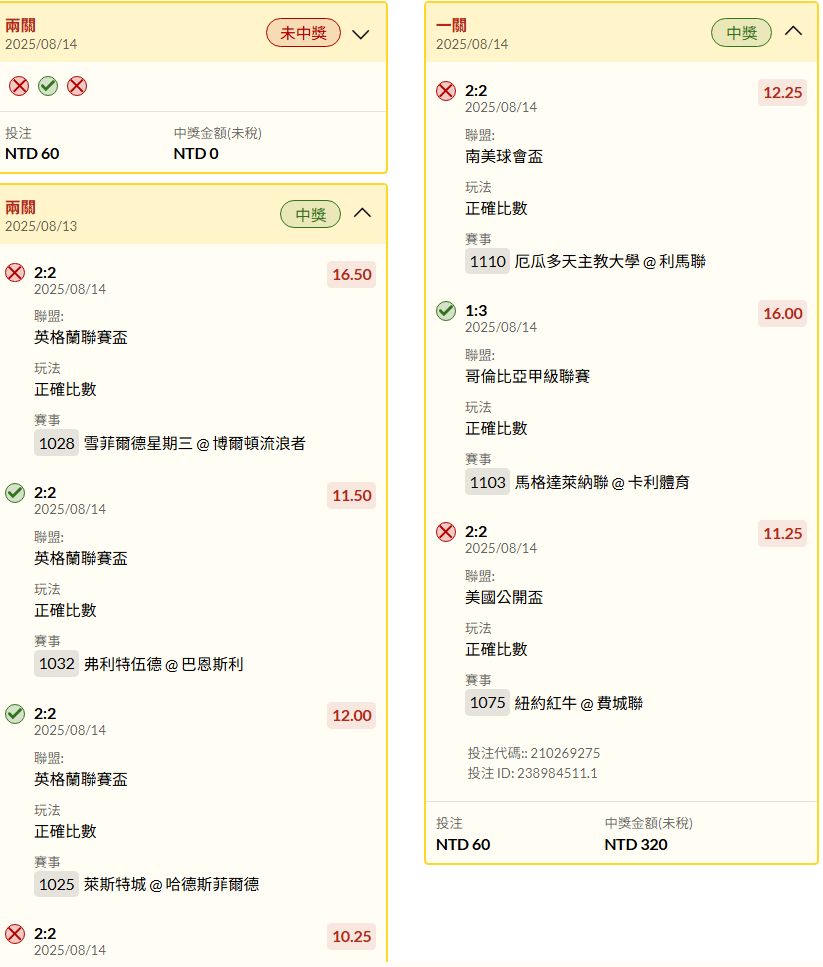Click league name 哥倫比亞甲級聯賽

point(527,376)
